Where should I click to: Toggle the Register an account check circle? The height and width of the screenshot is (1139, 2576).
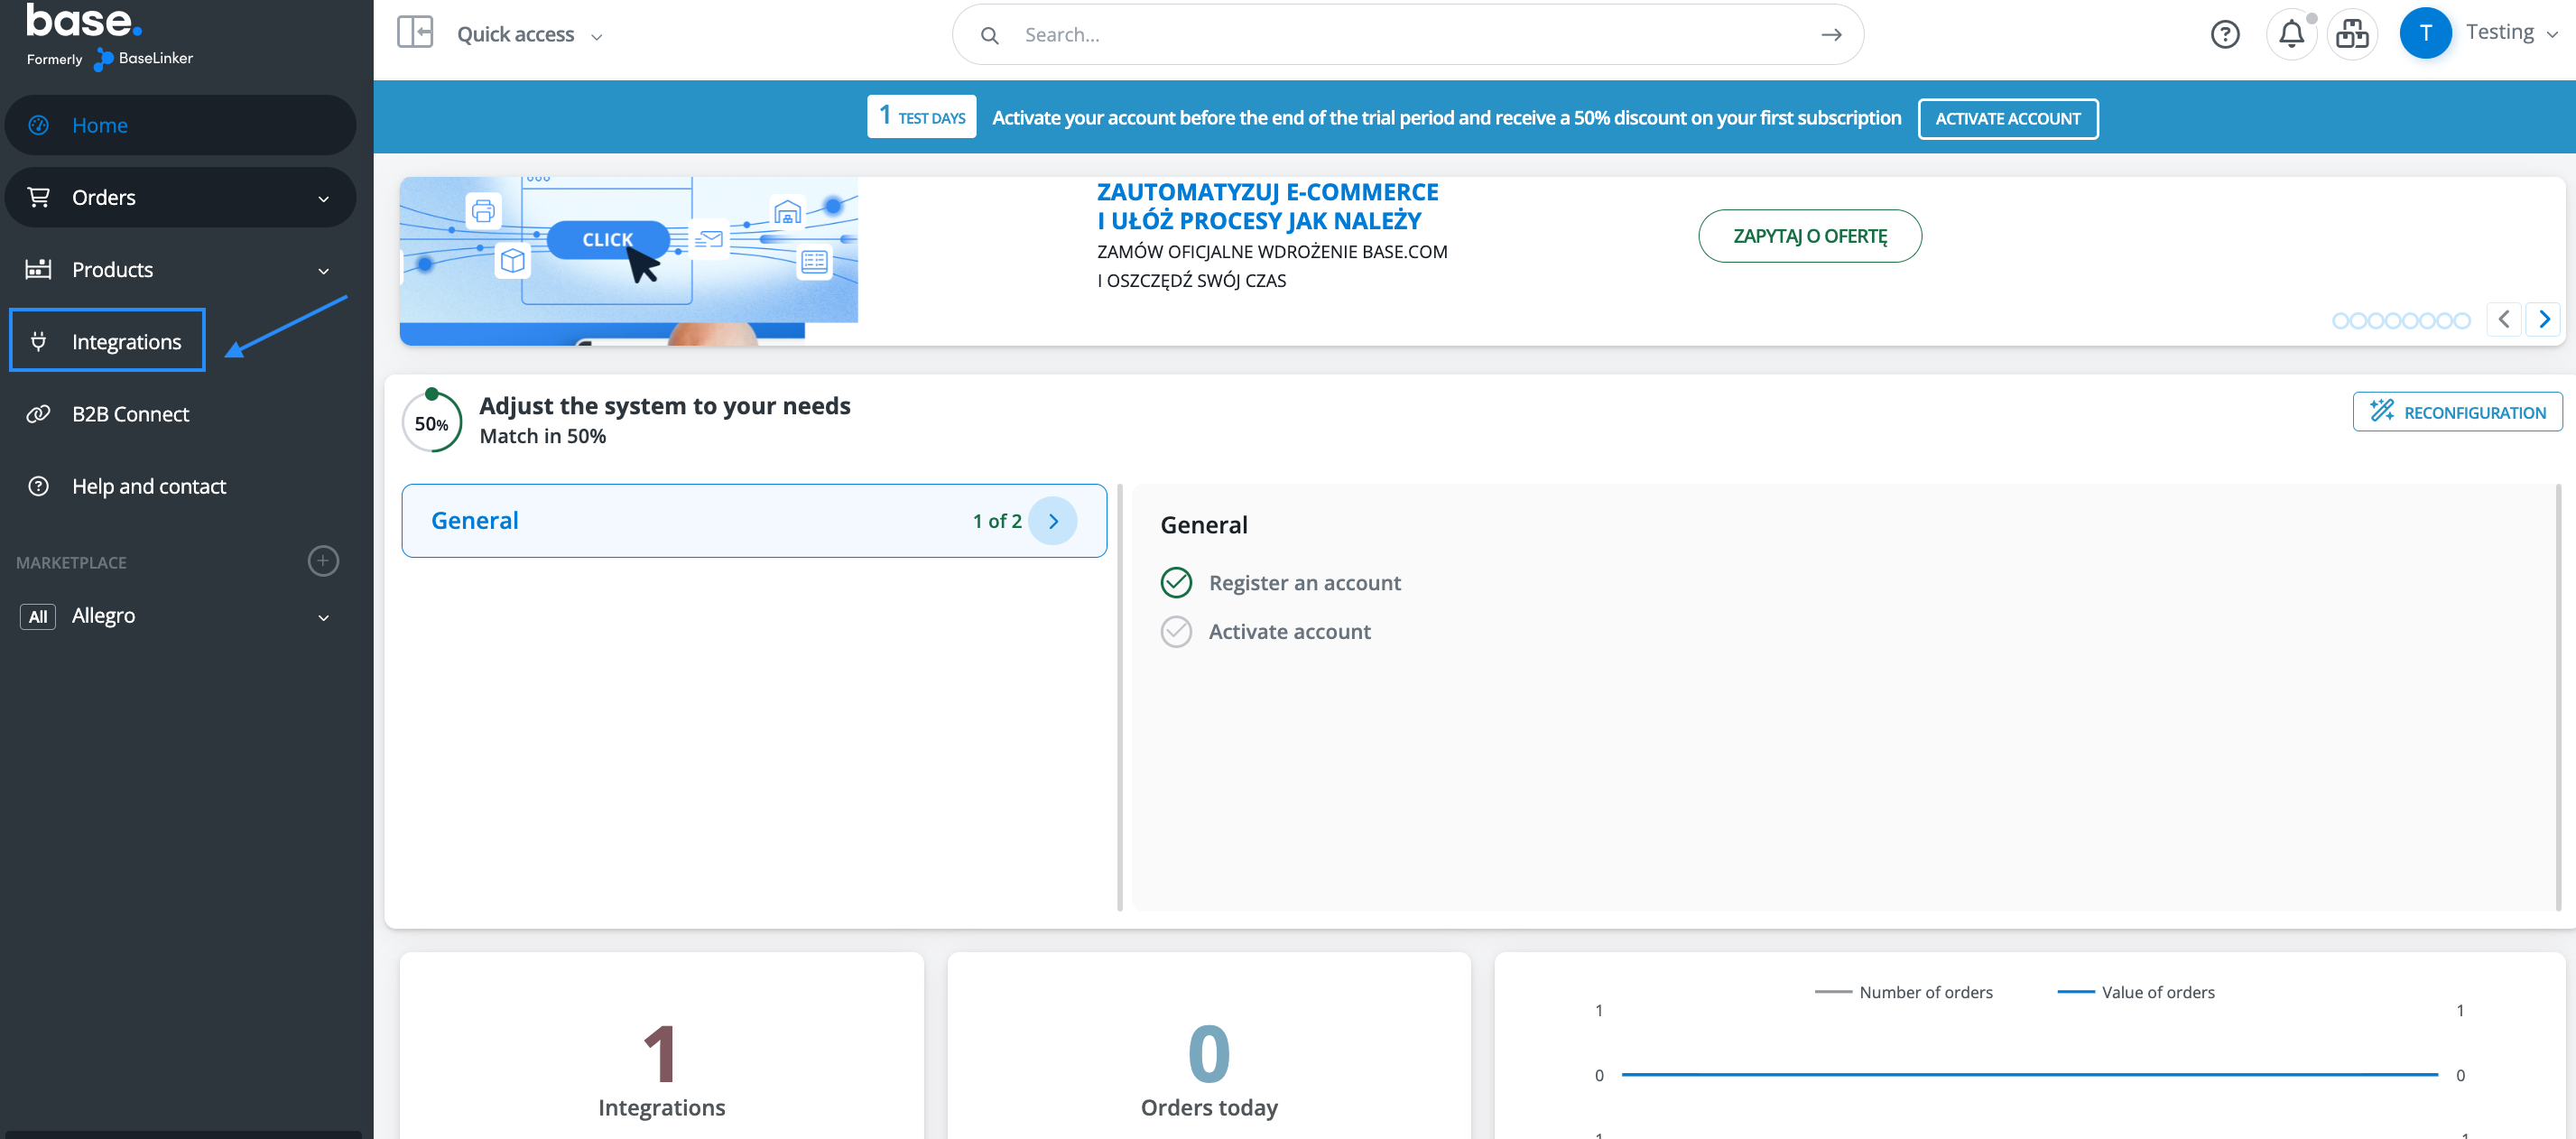click(x=1176, y=583)
